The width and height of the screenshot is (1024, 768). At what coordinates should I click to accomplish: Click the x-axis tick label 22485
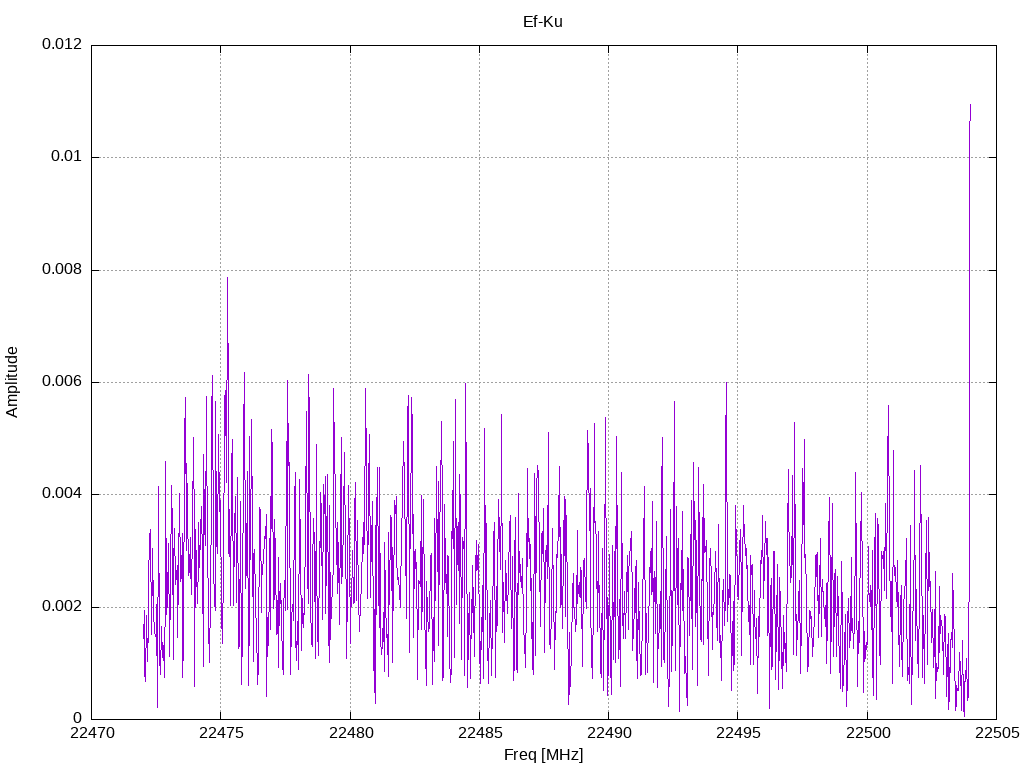[480, 733]
